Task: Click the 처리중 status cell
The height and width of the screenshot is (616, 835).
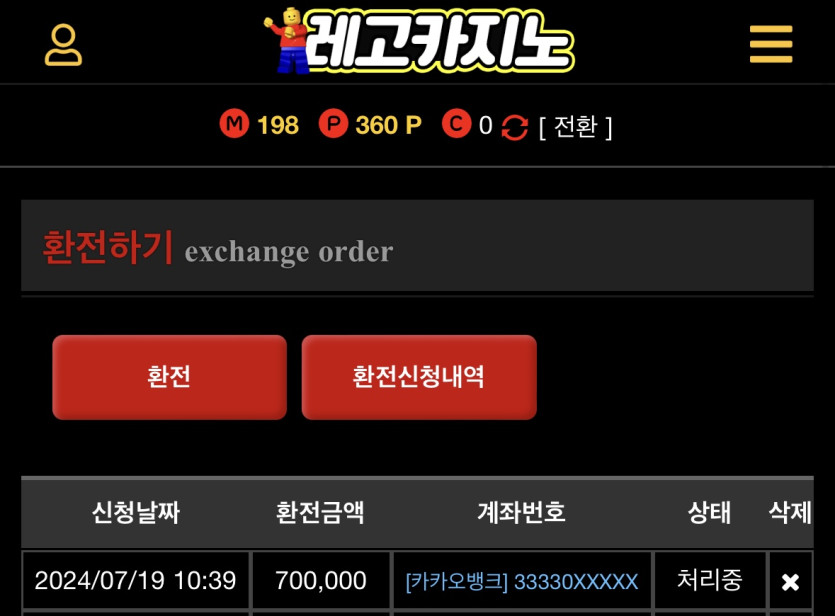Action: click(x=709, y=580)
